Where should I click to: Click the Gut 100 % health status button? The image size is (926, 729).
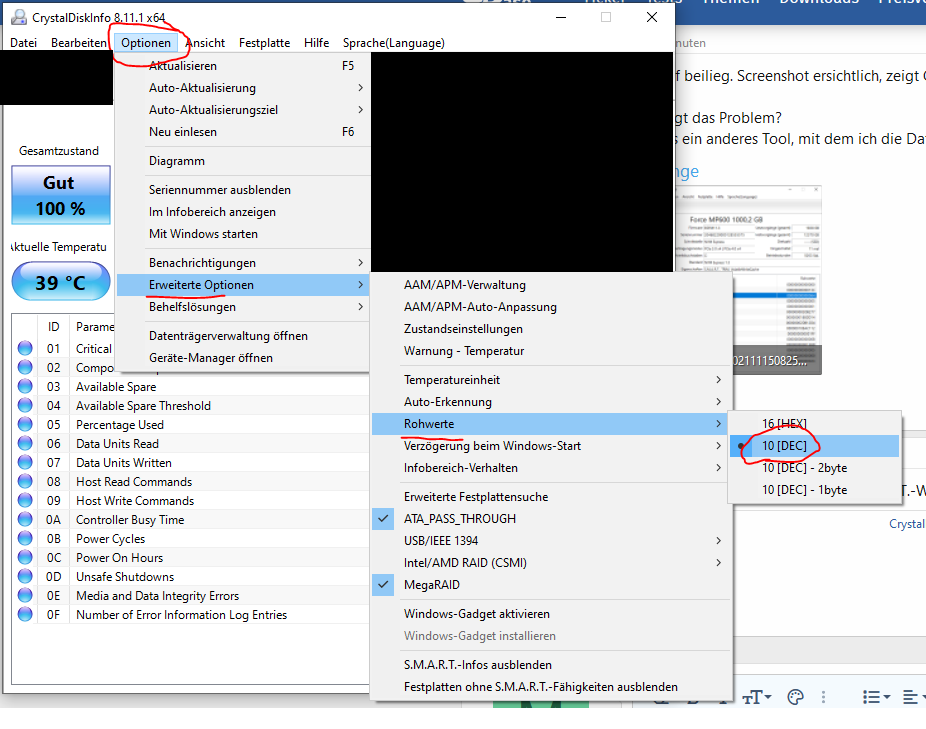pos(61,195)
